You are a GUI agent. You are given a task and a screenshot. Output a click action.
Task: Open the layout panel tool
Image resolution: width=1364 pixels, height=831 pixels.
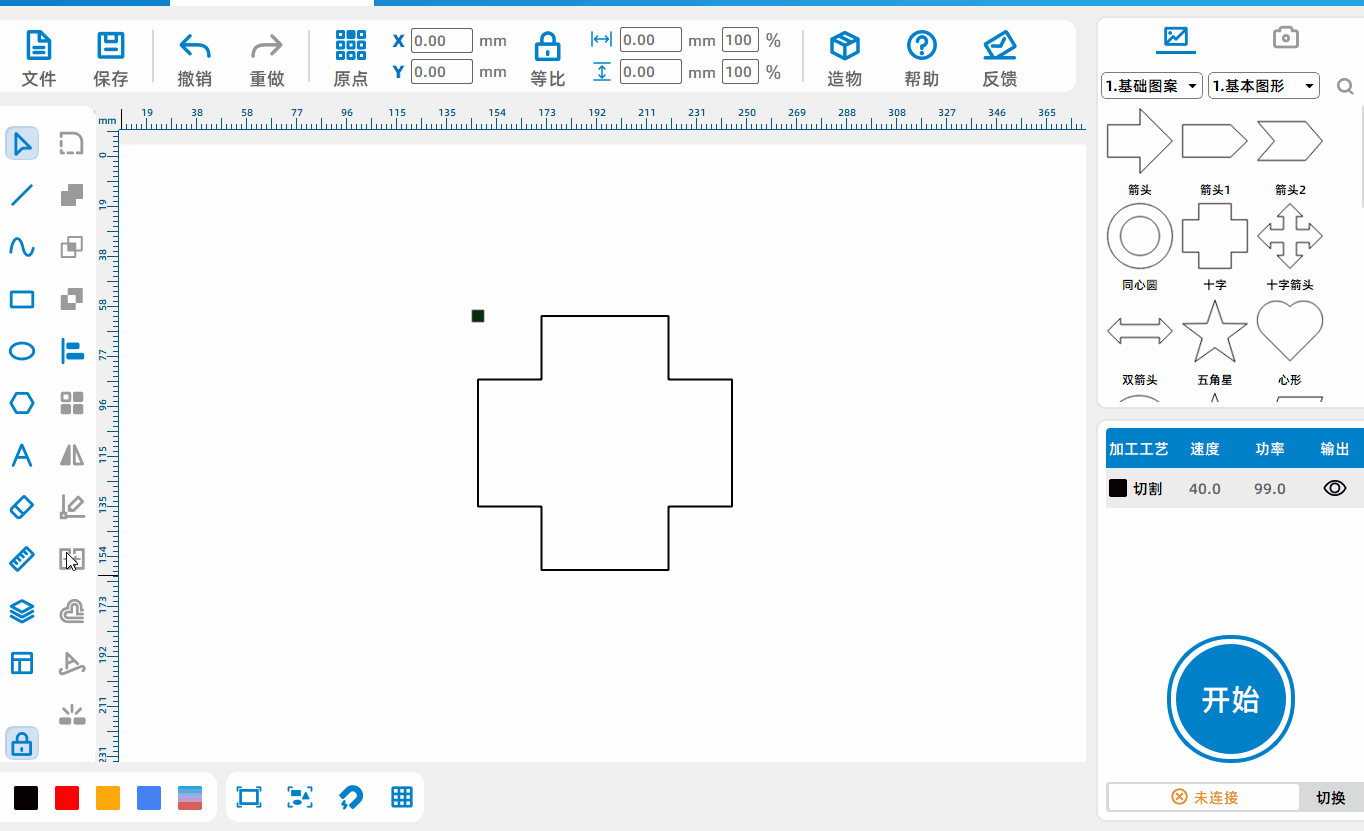pos(22,663)
